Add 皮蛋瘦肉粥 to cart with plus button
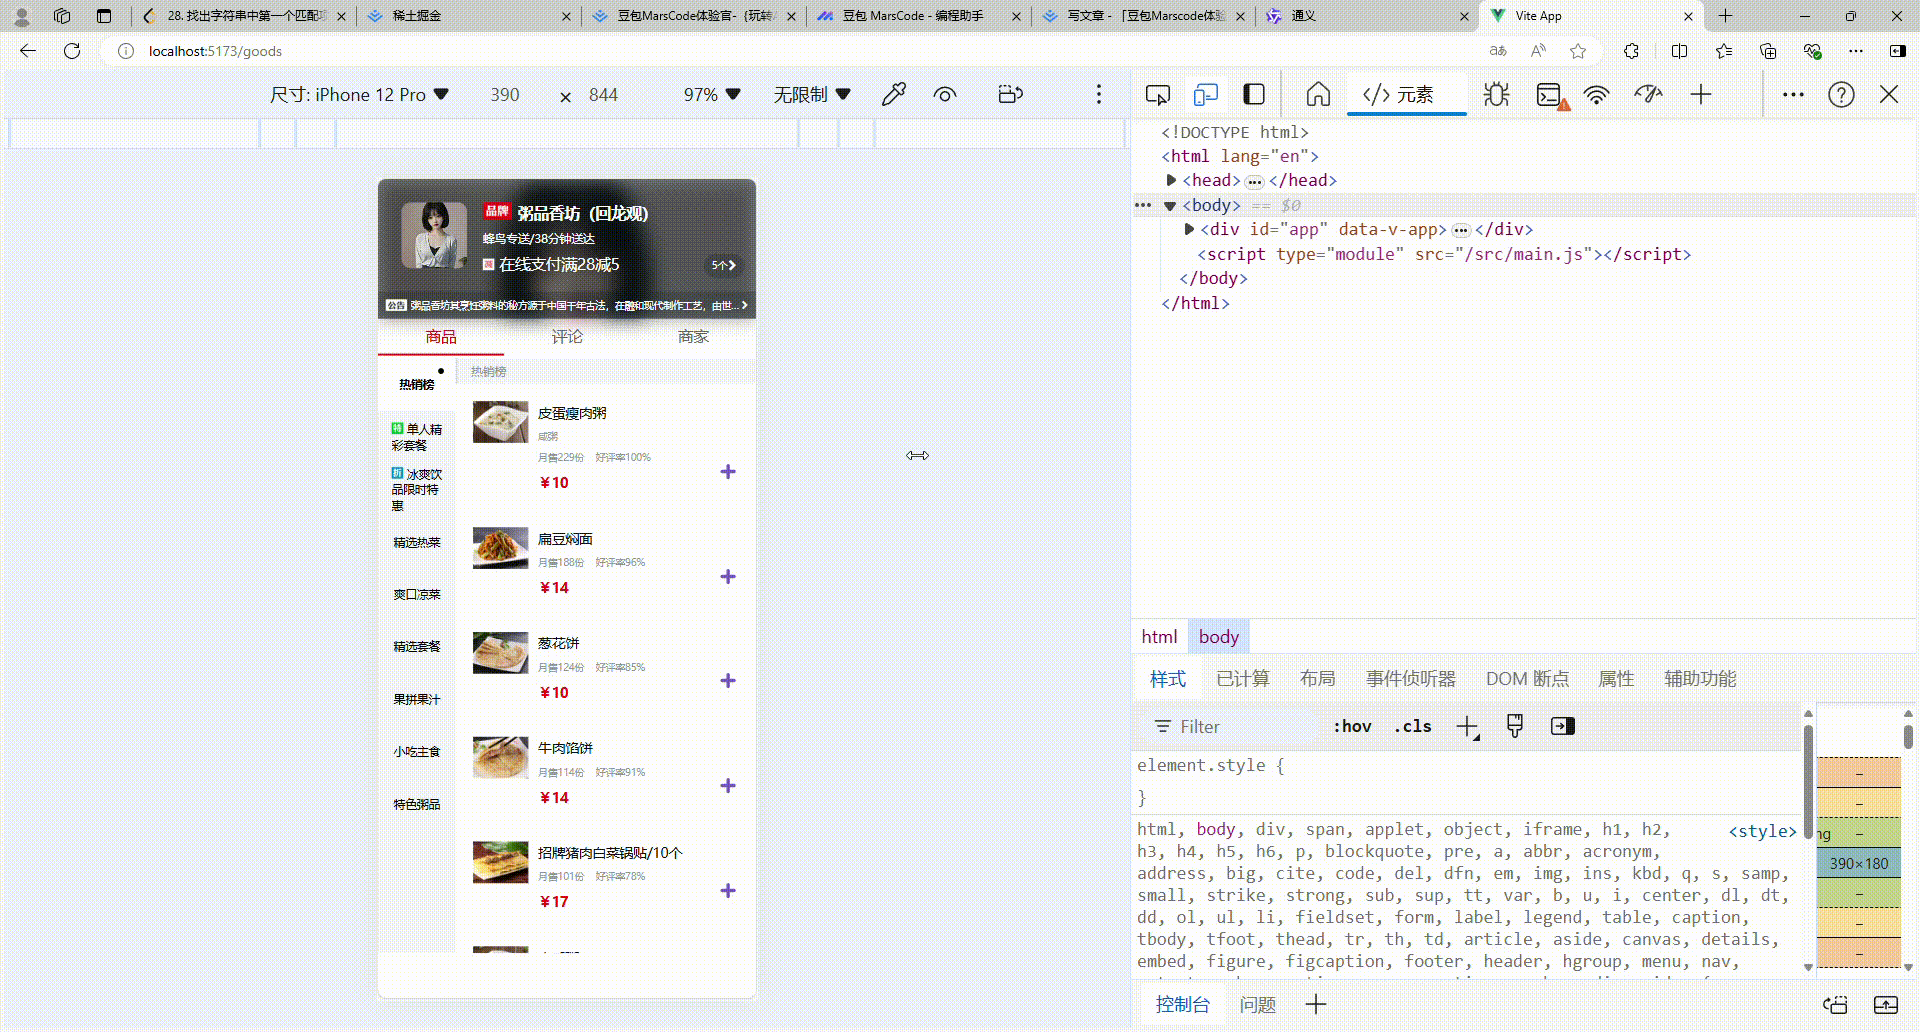The width and height of the screenshot is (1920, 1032). coord(728,471)
